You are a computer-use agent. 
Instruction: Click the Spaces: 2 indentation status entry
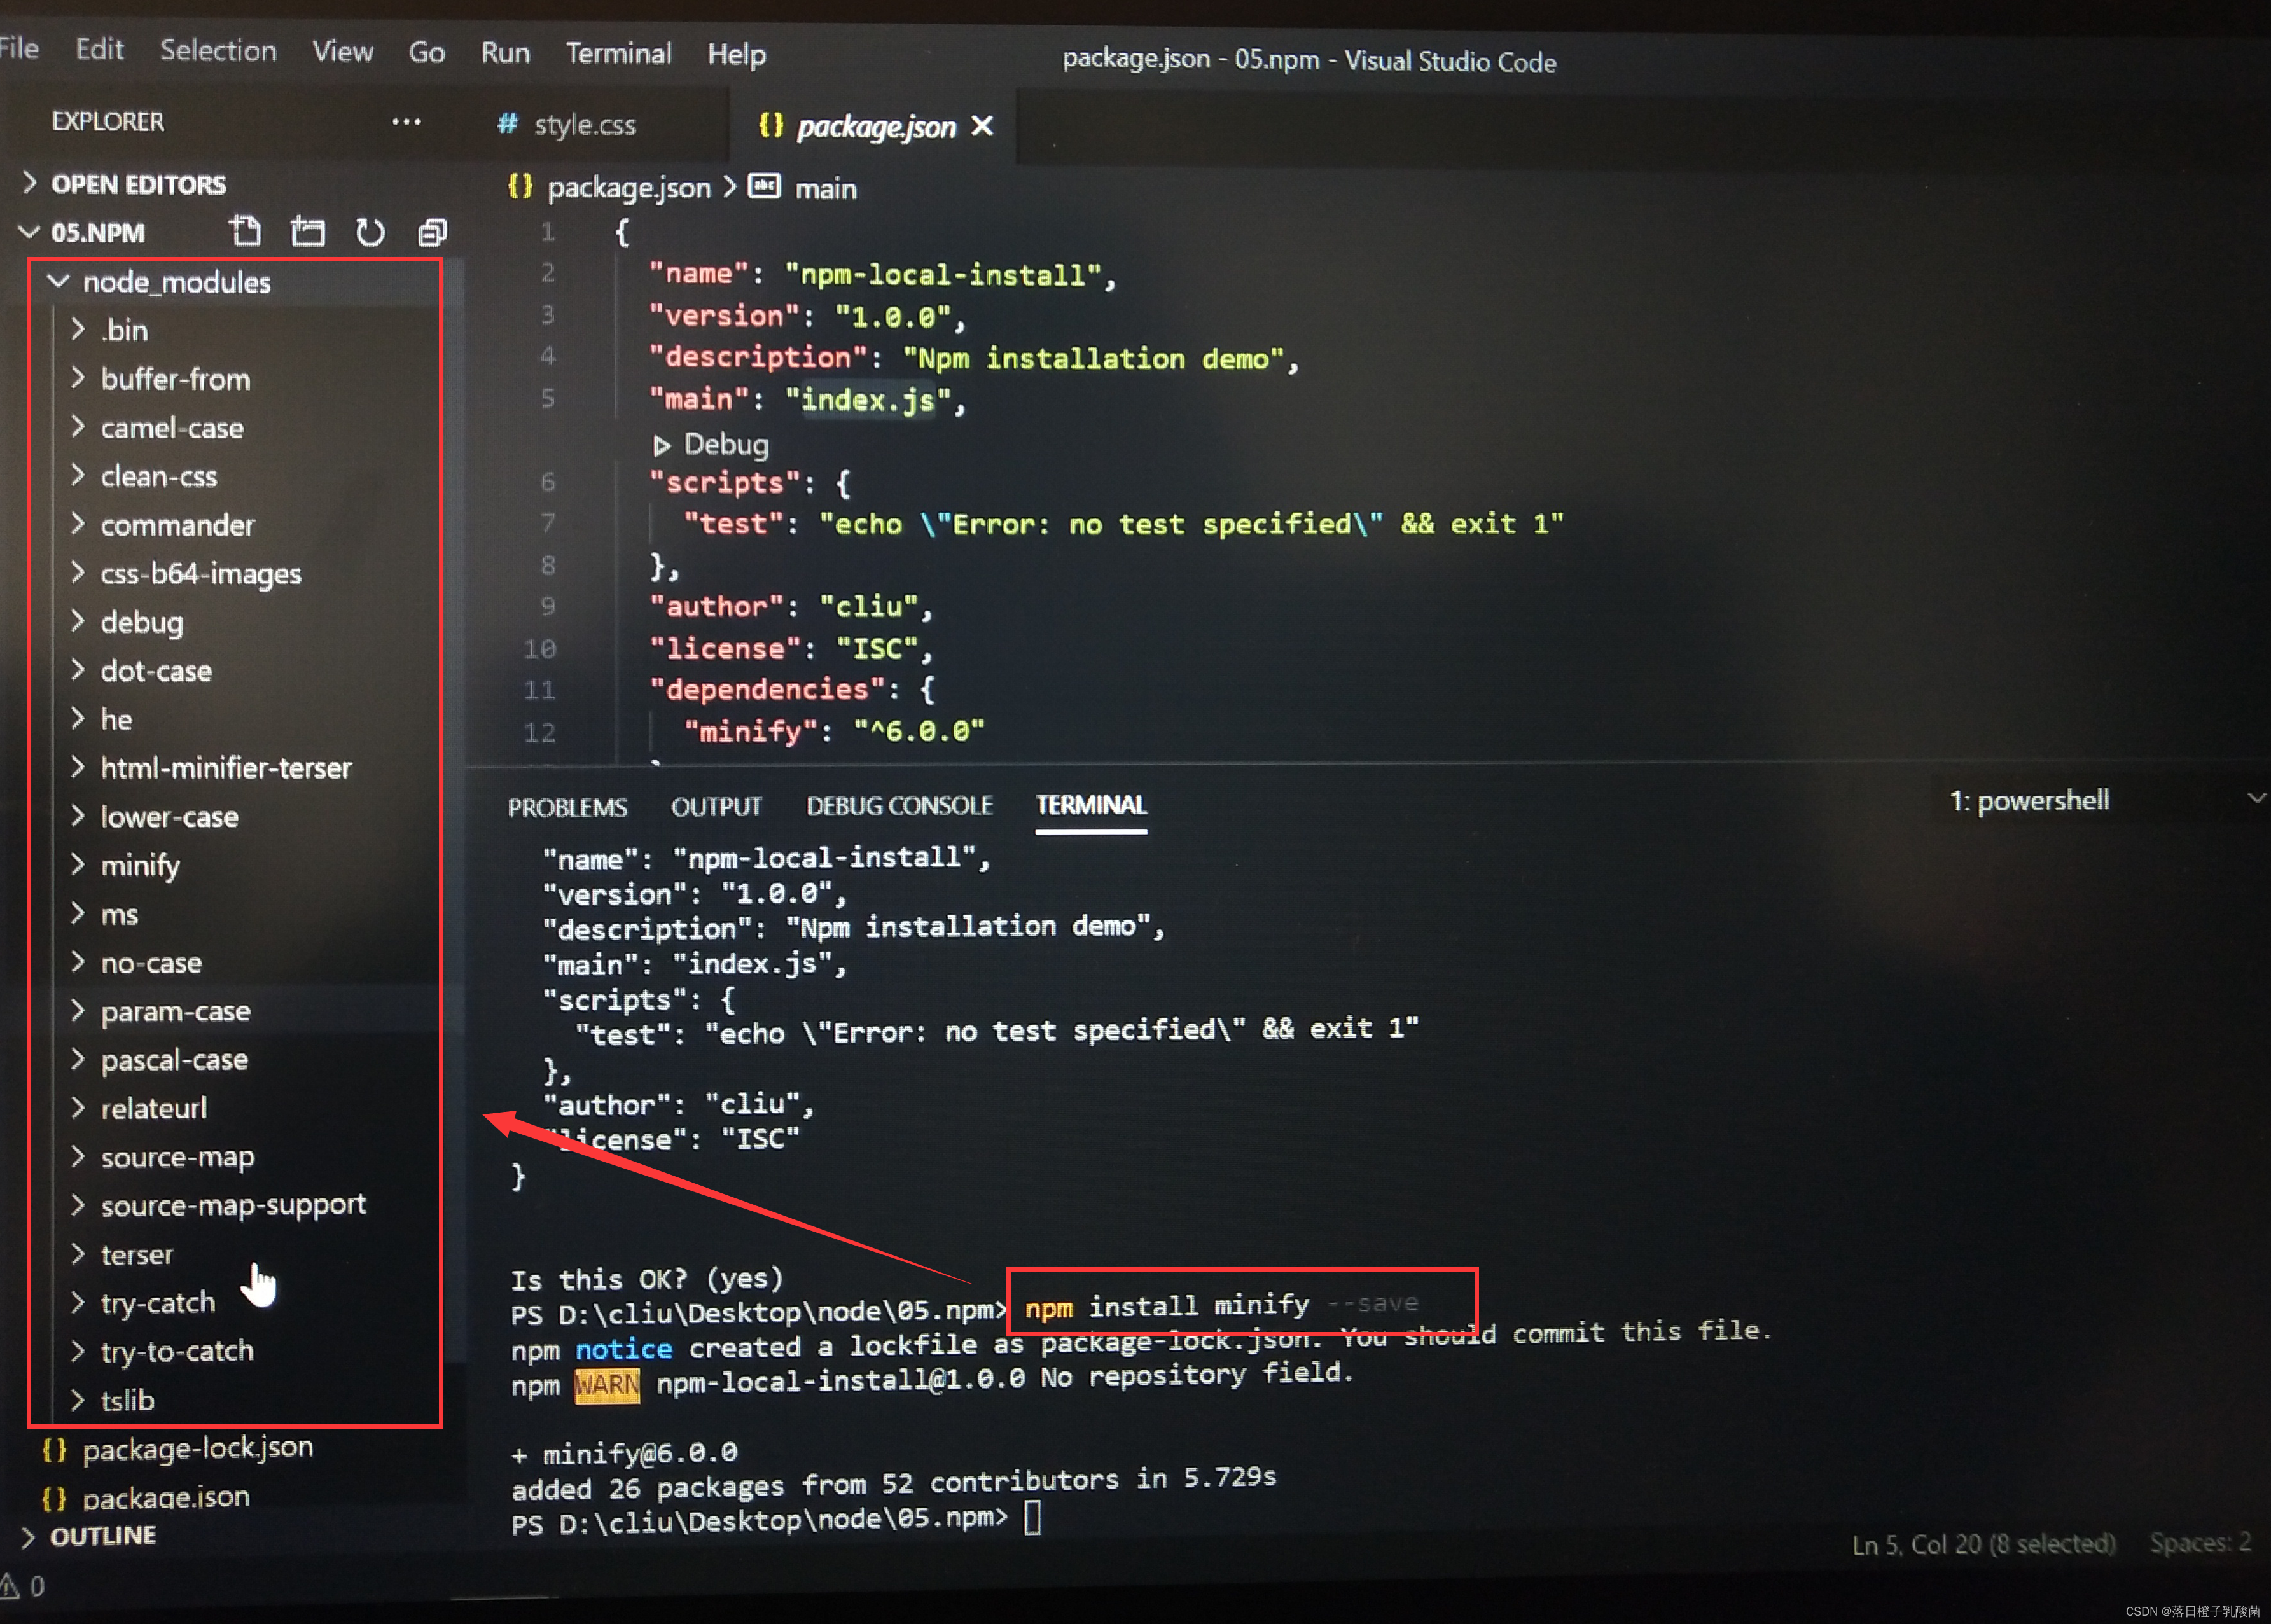pyautogui.click(x=2200, y=1542)
